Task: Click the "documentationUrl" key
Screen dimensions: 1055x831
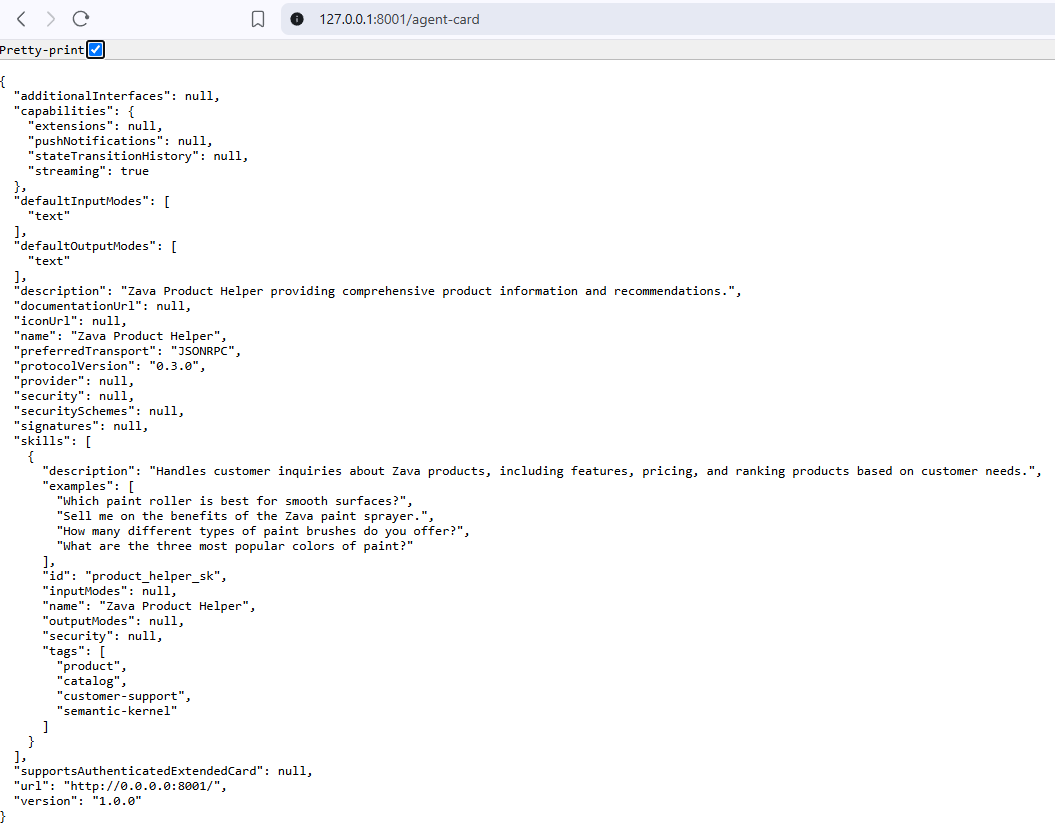Action: click(x=77, y=306)
